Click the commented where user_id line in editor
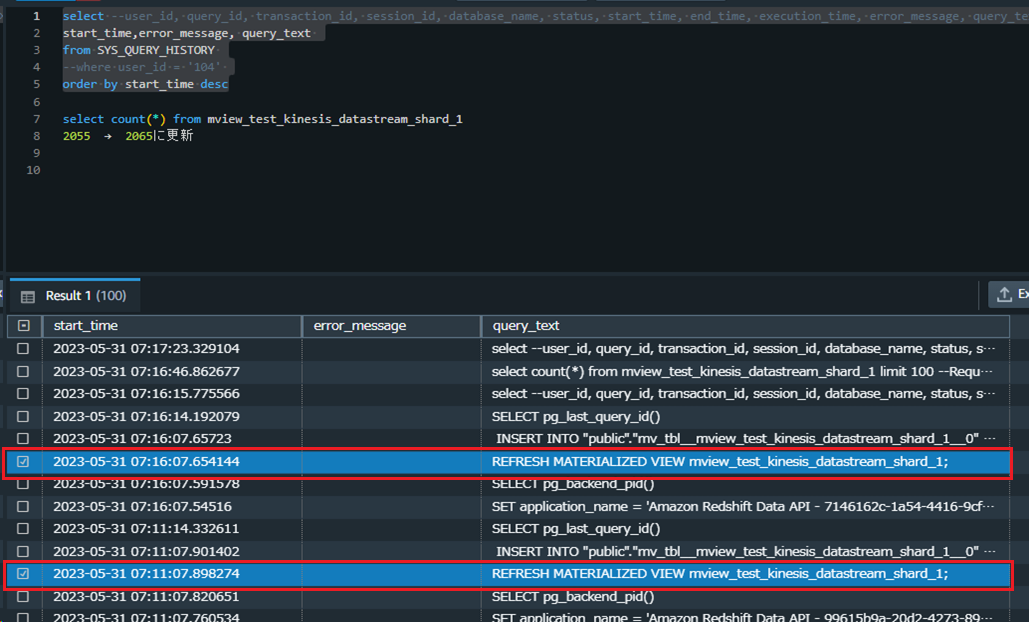The width and height of the screenshot is (1029, 622). 145,67
